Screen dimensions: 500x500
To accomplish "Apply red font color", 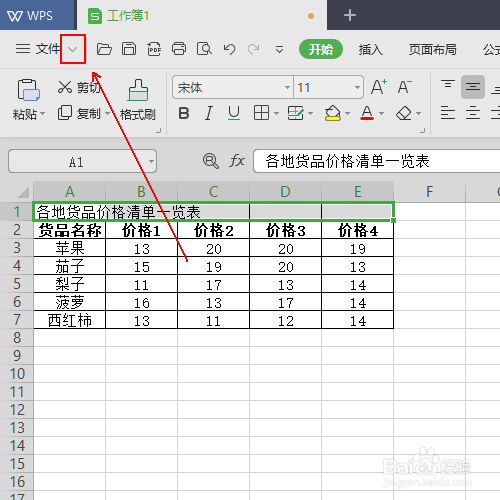I will coord(367,113).
